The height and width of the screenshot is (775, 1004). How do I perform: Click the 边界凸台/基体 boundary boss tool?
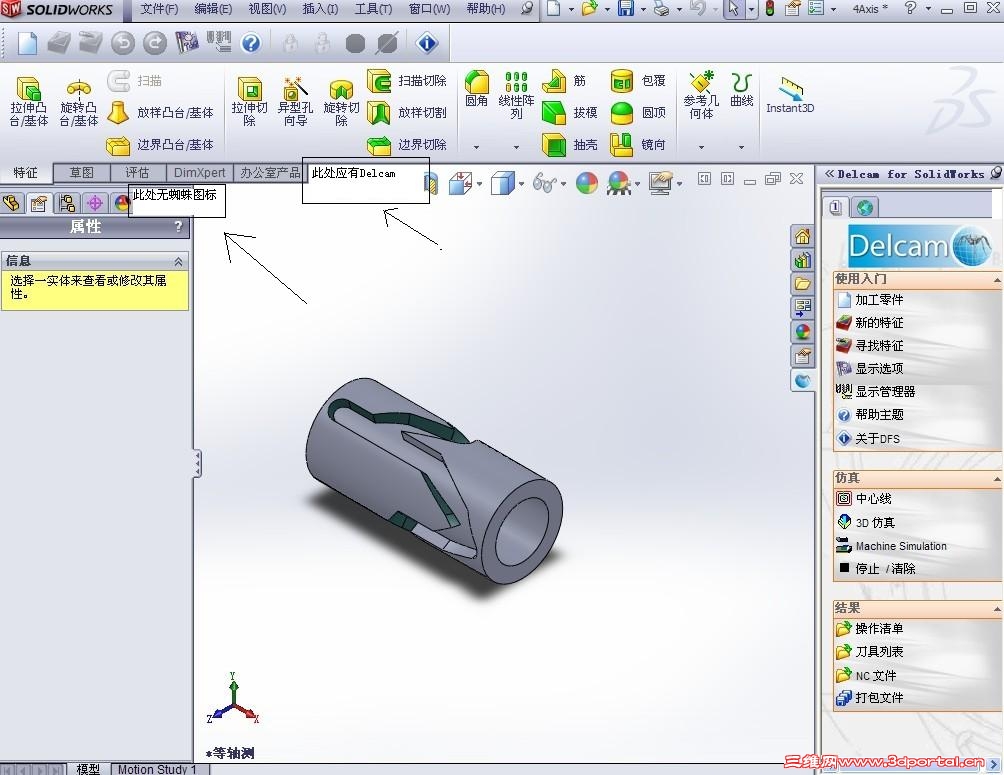160,145
